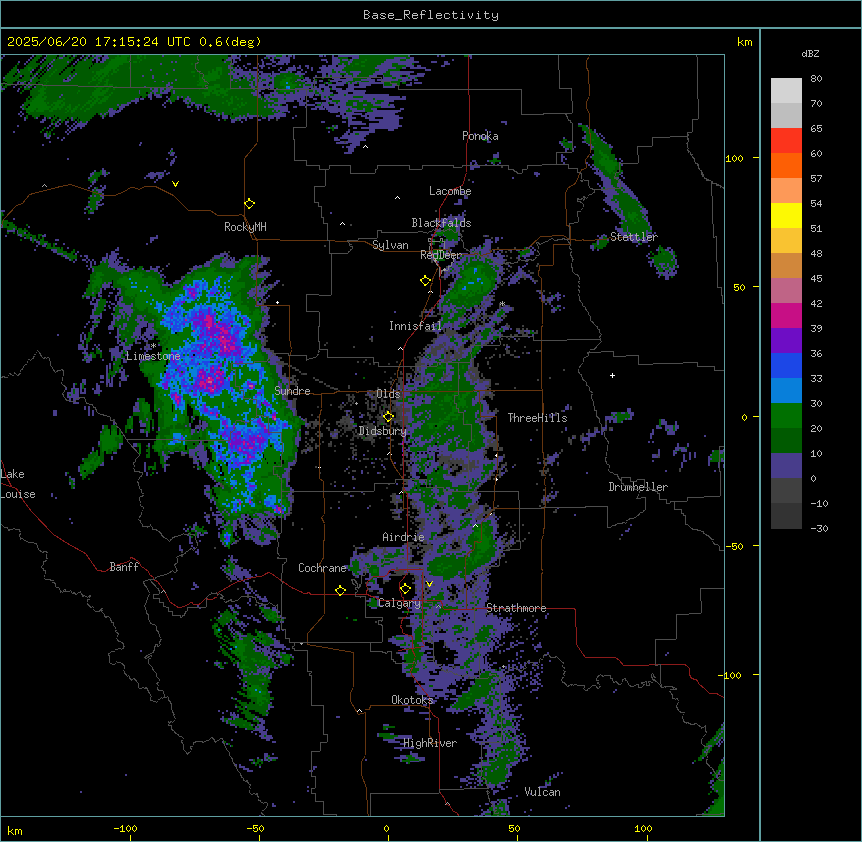Click the 0 tick on bottom axis
Screen dimensions: 862x842
pos(386,828)
